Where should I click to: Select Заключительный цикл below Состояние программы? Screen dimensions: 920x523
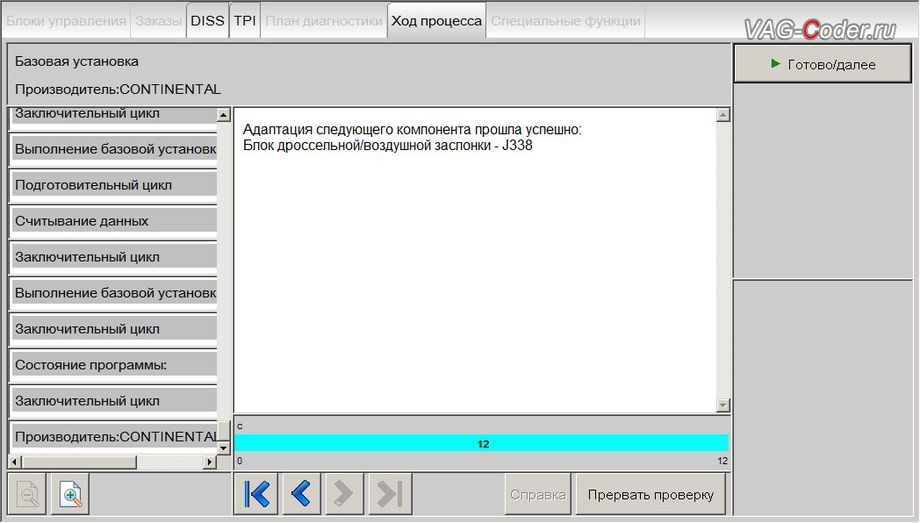pos(114,400)
